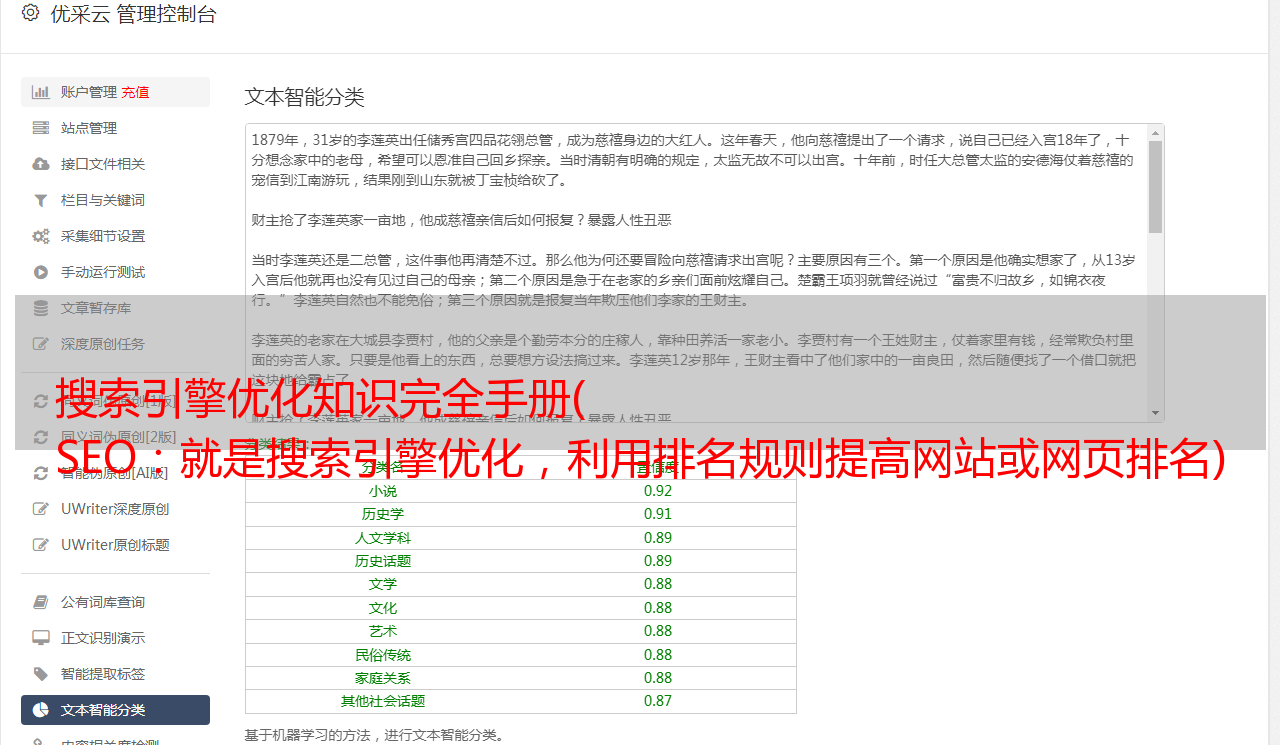Click the text area scrollbar thumb

tap(1155, 186)
